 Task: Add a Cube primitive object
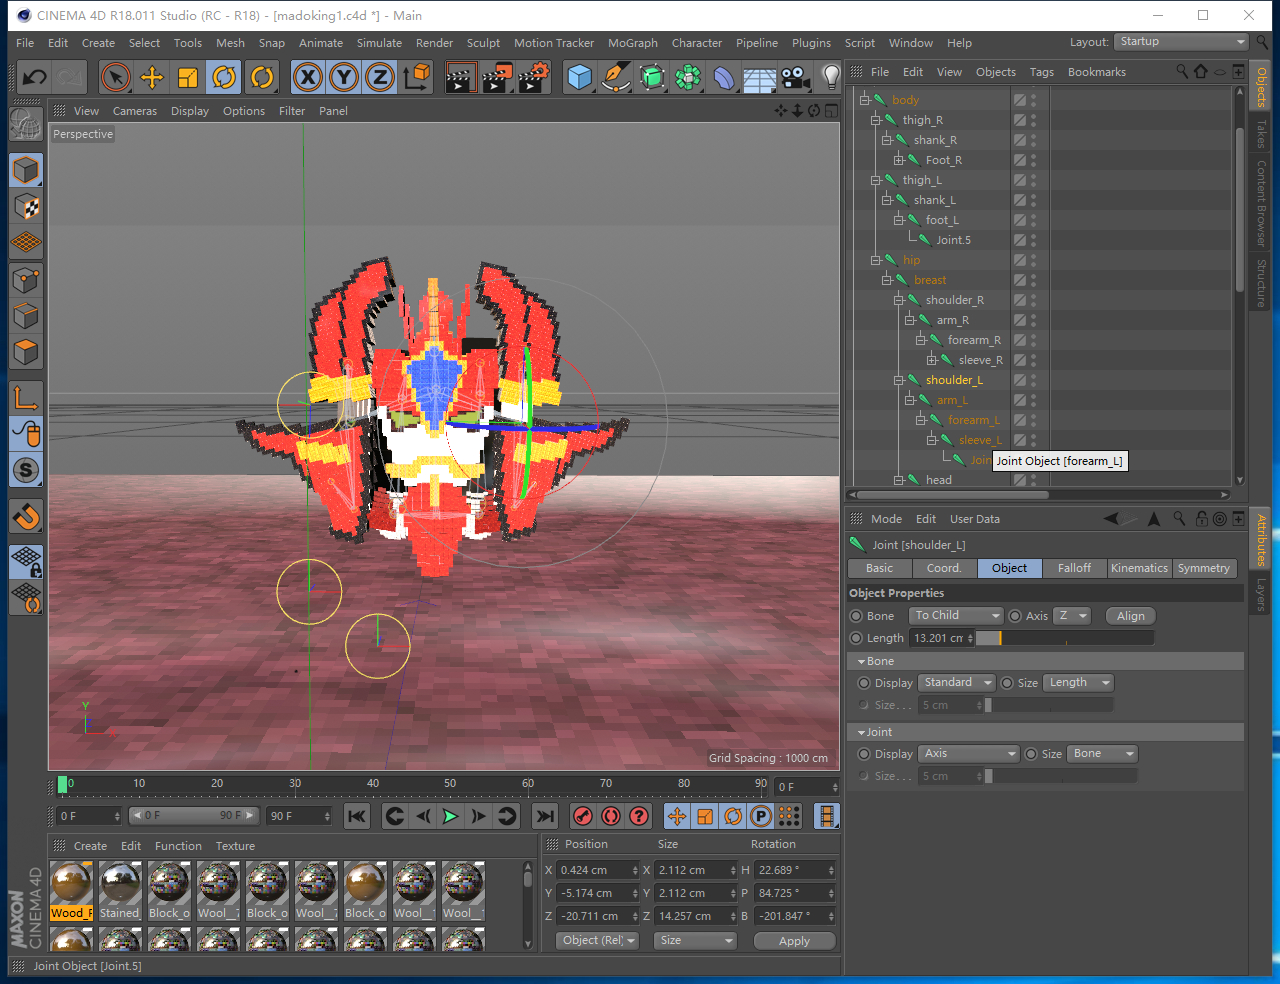pos(579,77)
